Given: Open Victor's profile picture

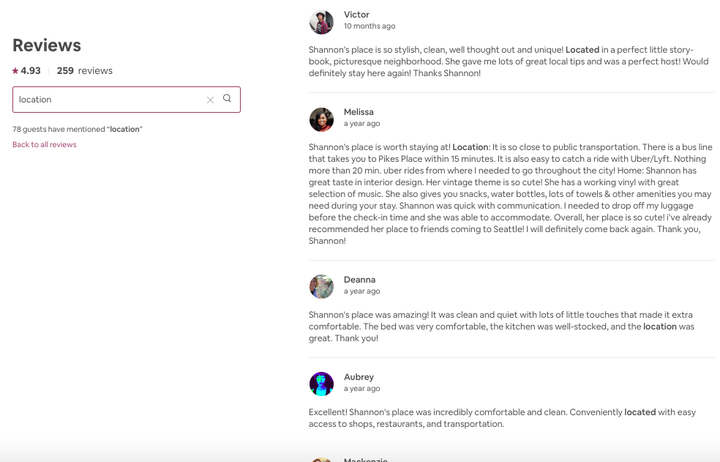Looking at the screenshot, I should point(321,22).
